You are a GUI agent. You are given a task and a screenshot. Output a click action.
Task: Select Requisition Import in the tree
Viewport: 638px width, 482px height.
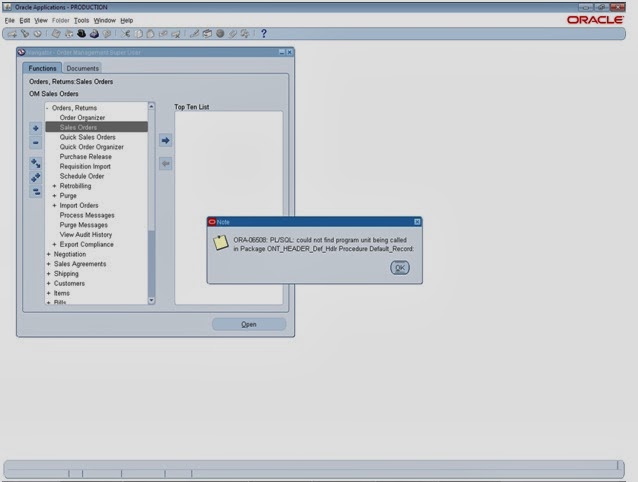tap(85, 166)
